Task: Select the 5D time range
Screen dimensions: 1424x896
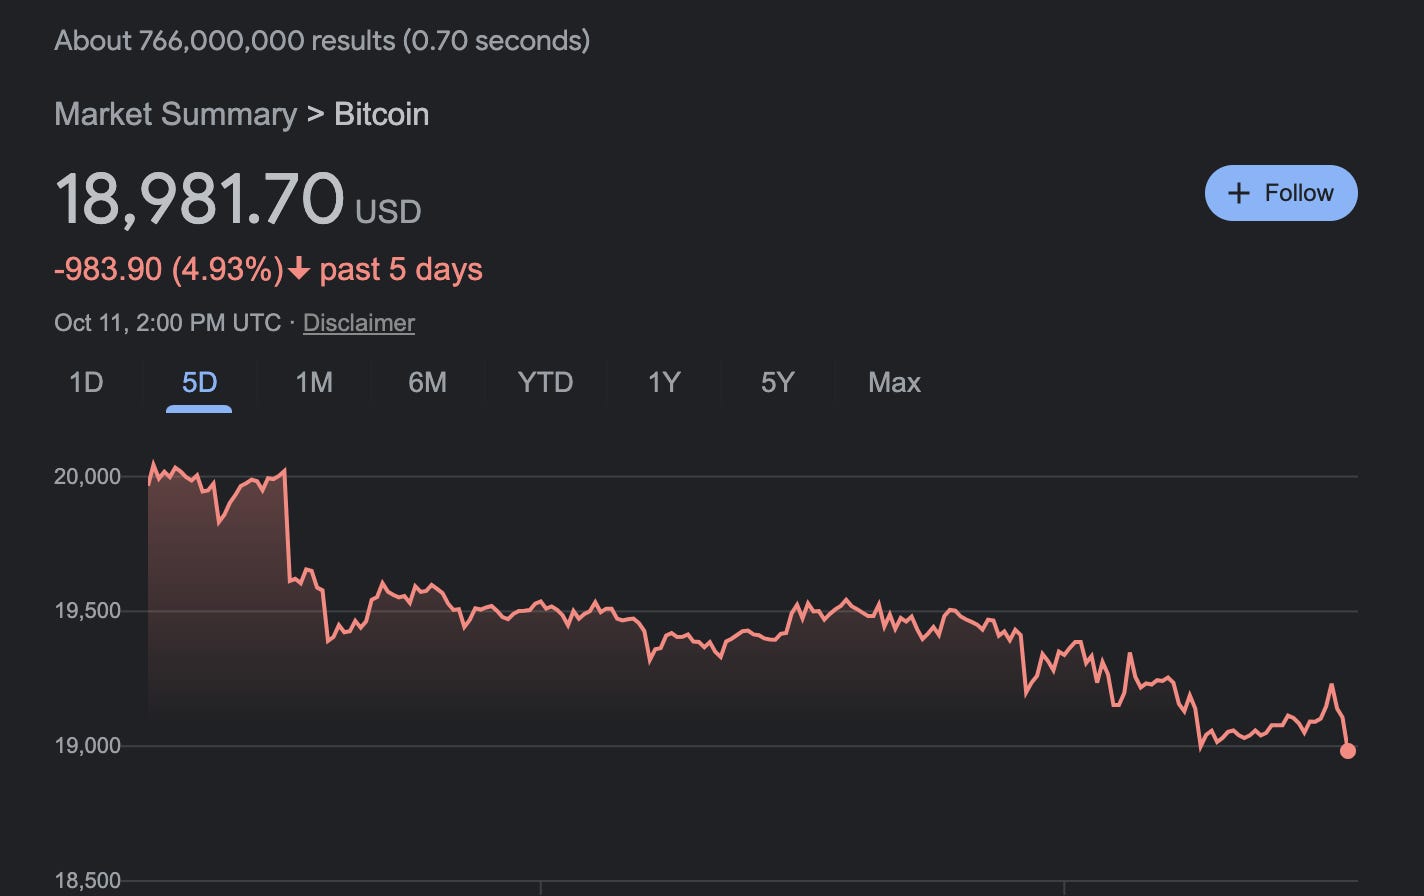Action: click(x=198, y=382)
